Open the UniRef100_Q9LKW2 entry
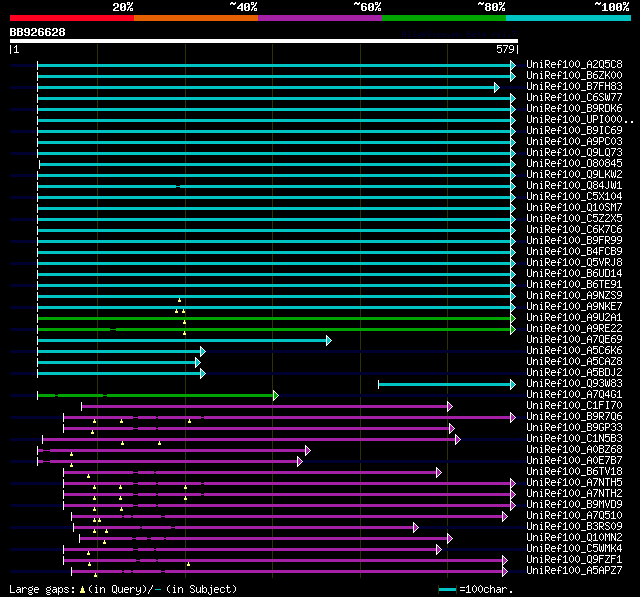Viewport: 640px width, 597px height. 574,175
